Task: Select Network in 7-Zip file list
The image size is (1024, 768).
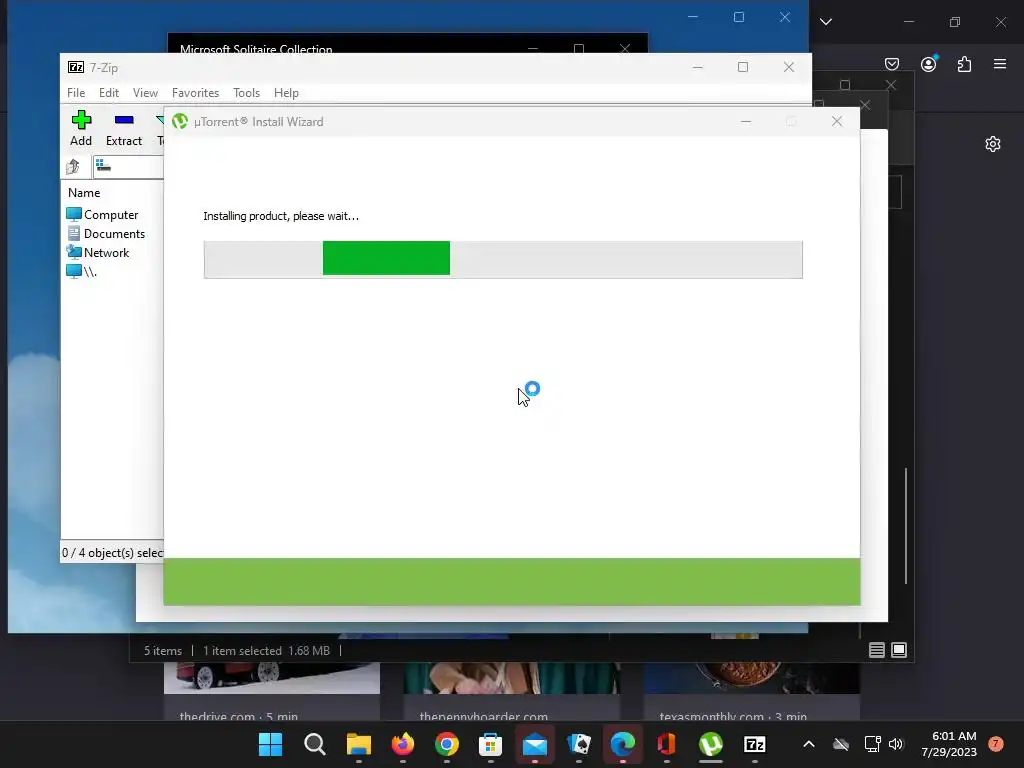Action: tap(98, 253)
